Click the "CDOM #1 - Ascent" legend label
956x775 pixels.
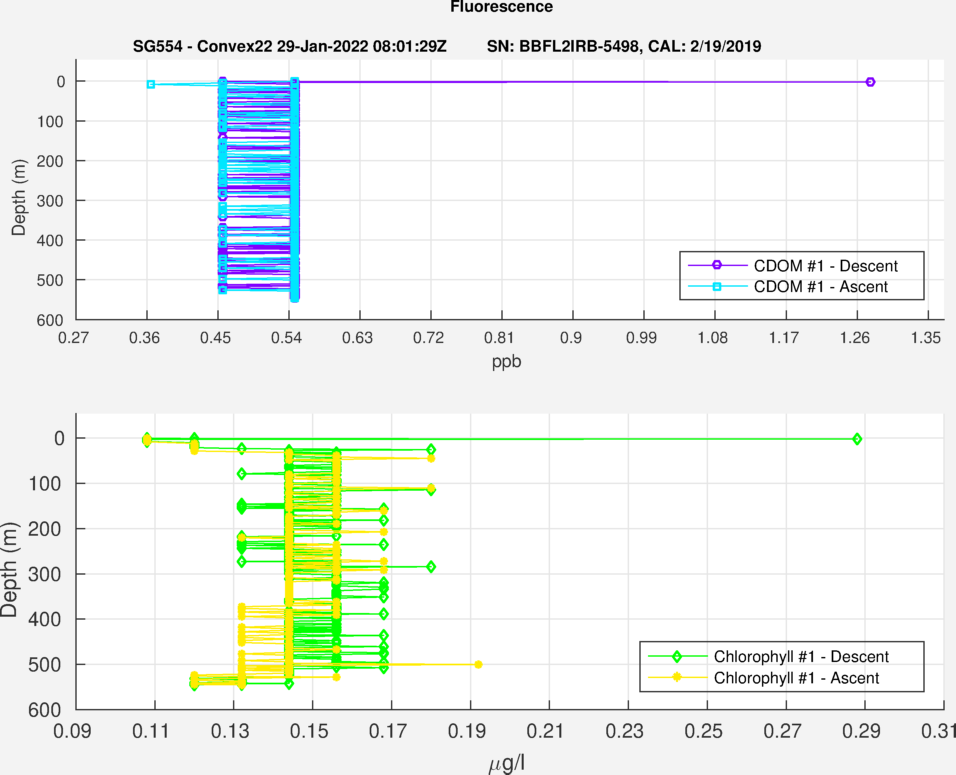pos(821,287)
